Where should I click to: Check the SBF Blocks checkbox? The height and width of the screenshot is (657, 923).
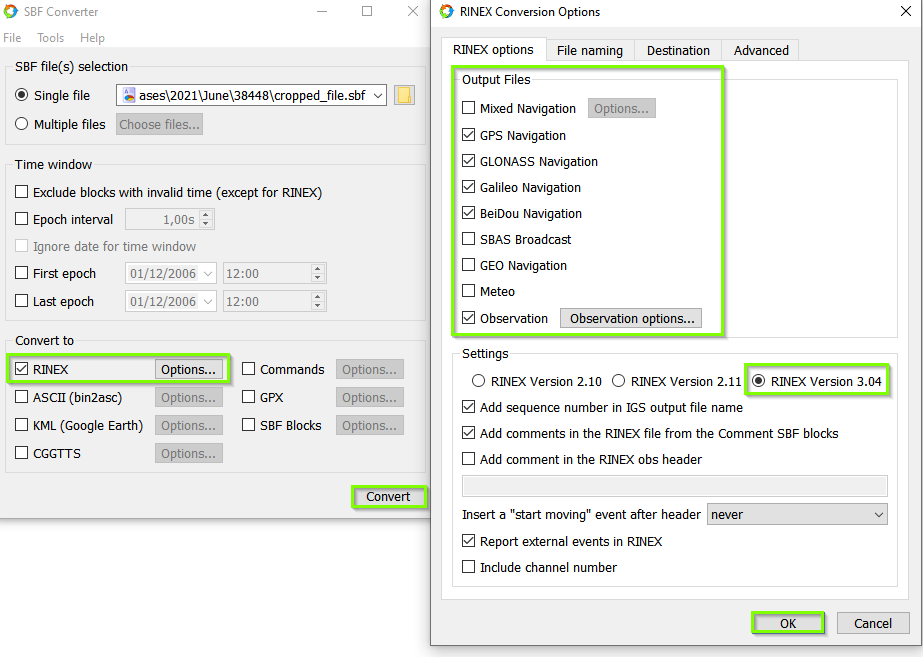[248, 425]
